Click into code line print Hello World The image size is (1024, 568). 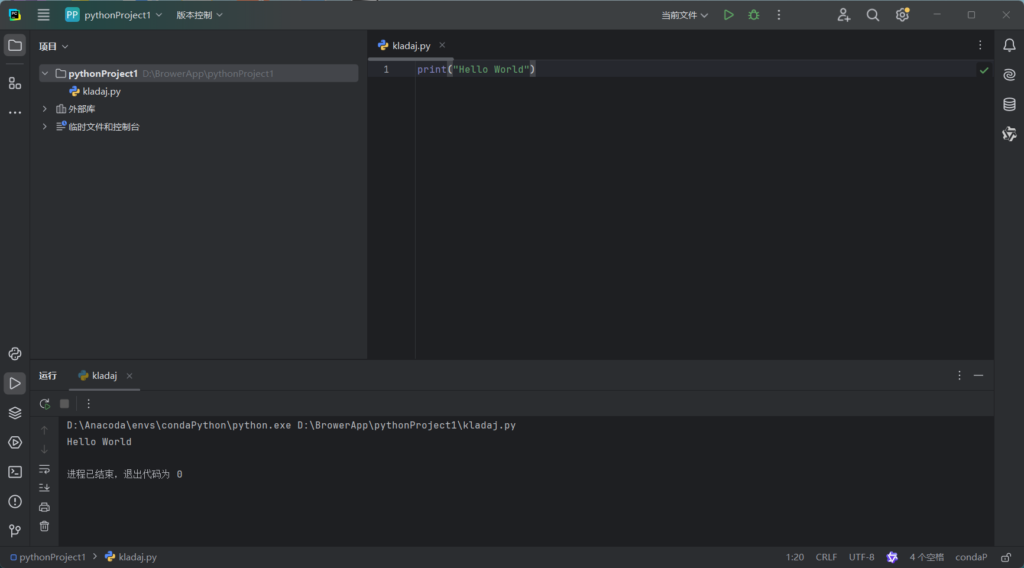pyautogui.click(x=476, y=69)
